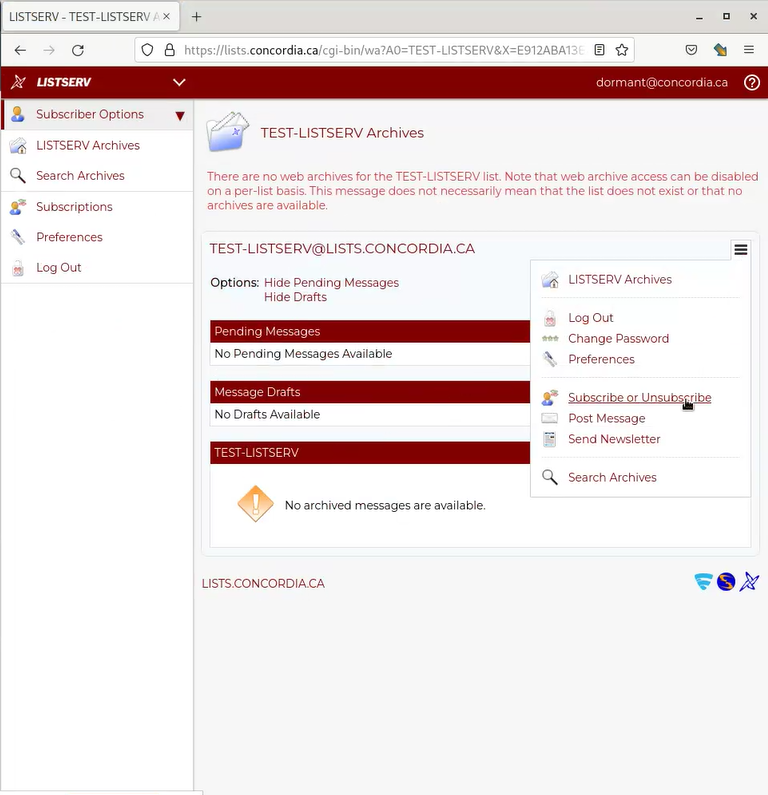The width and height of the screenshot is (768, 795).
Task: Click the tracking protection shield icon
Action: point(147,50)
